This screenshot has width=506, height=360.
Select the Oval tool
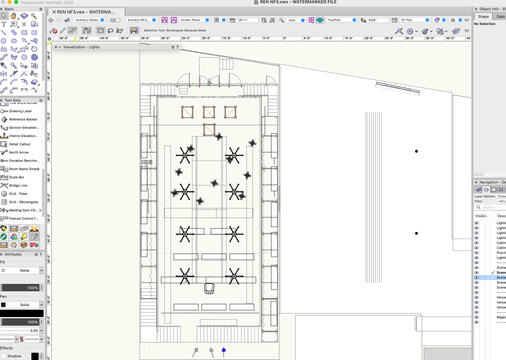pos(14,41)
